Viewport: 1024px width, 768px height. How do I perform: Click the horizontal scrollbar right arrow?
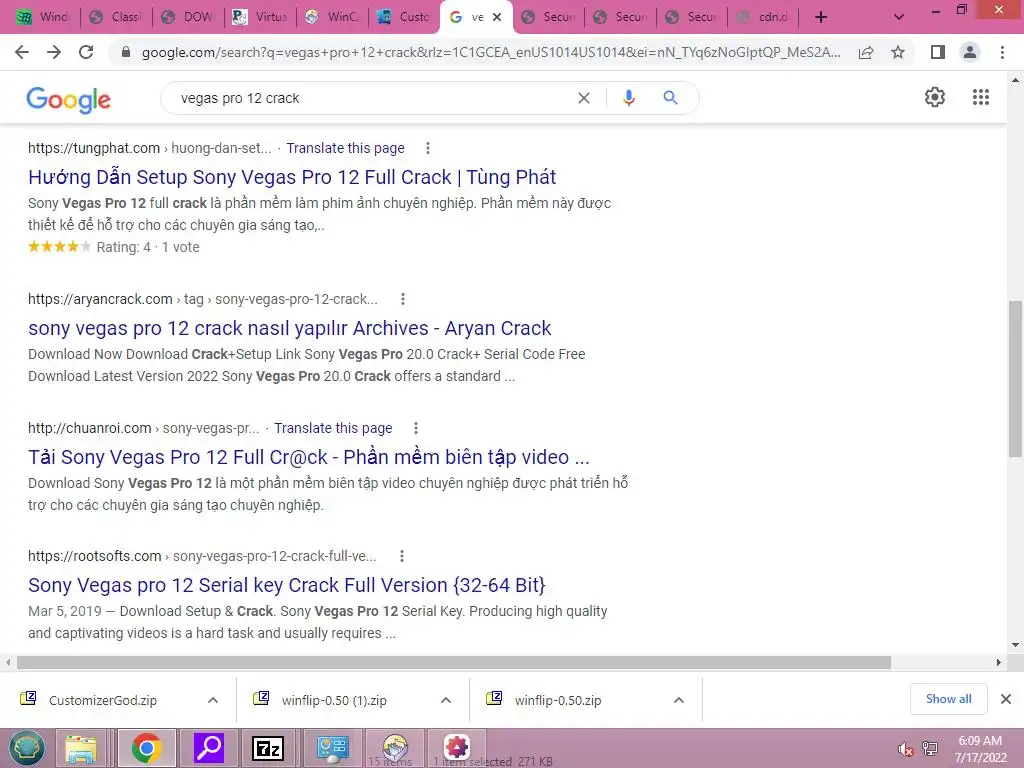999,662
